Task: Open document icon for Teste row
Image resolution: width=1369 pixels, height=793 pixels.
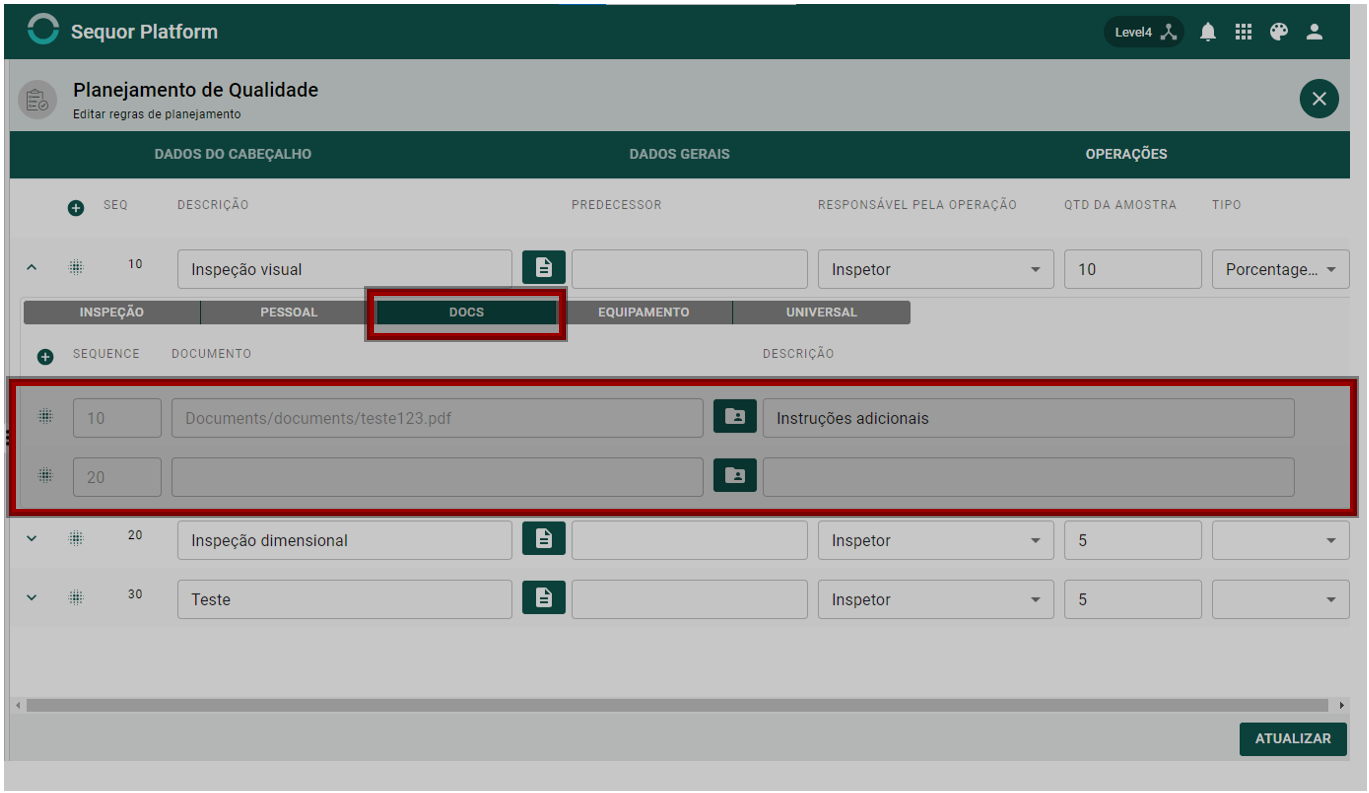Action: pos(544,597)
